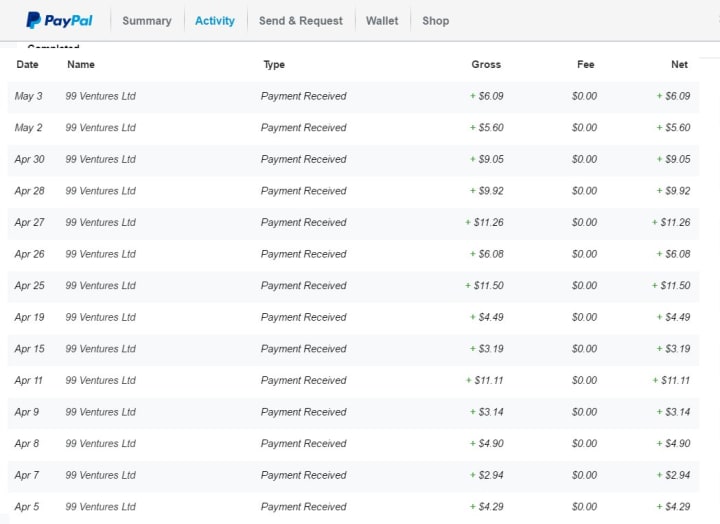The height and width of the screenshot is (524, 720).
Task: Select the Apr 30 date entry
Action: (29, 159)
